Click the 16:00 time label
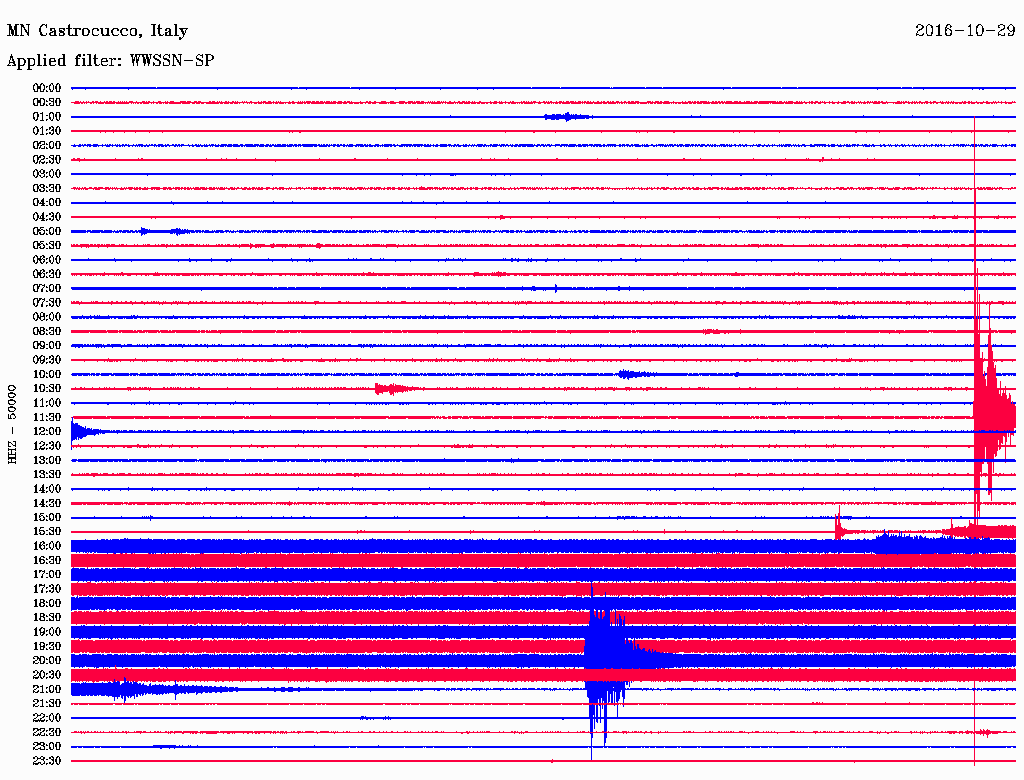The height and width of the screenshot is (780, 1024). click(47, 546)
